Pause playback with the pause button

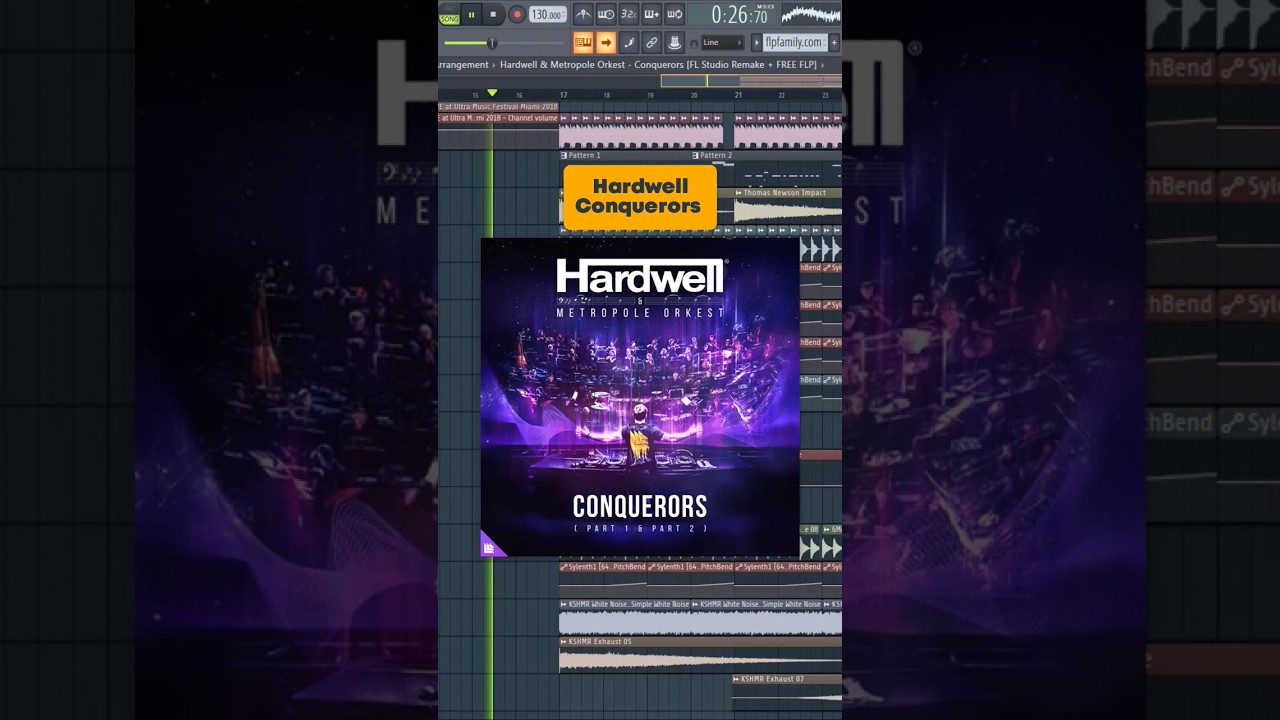[x=471, y=14]
